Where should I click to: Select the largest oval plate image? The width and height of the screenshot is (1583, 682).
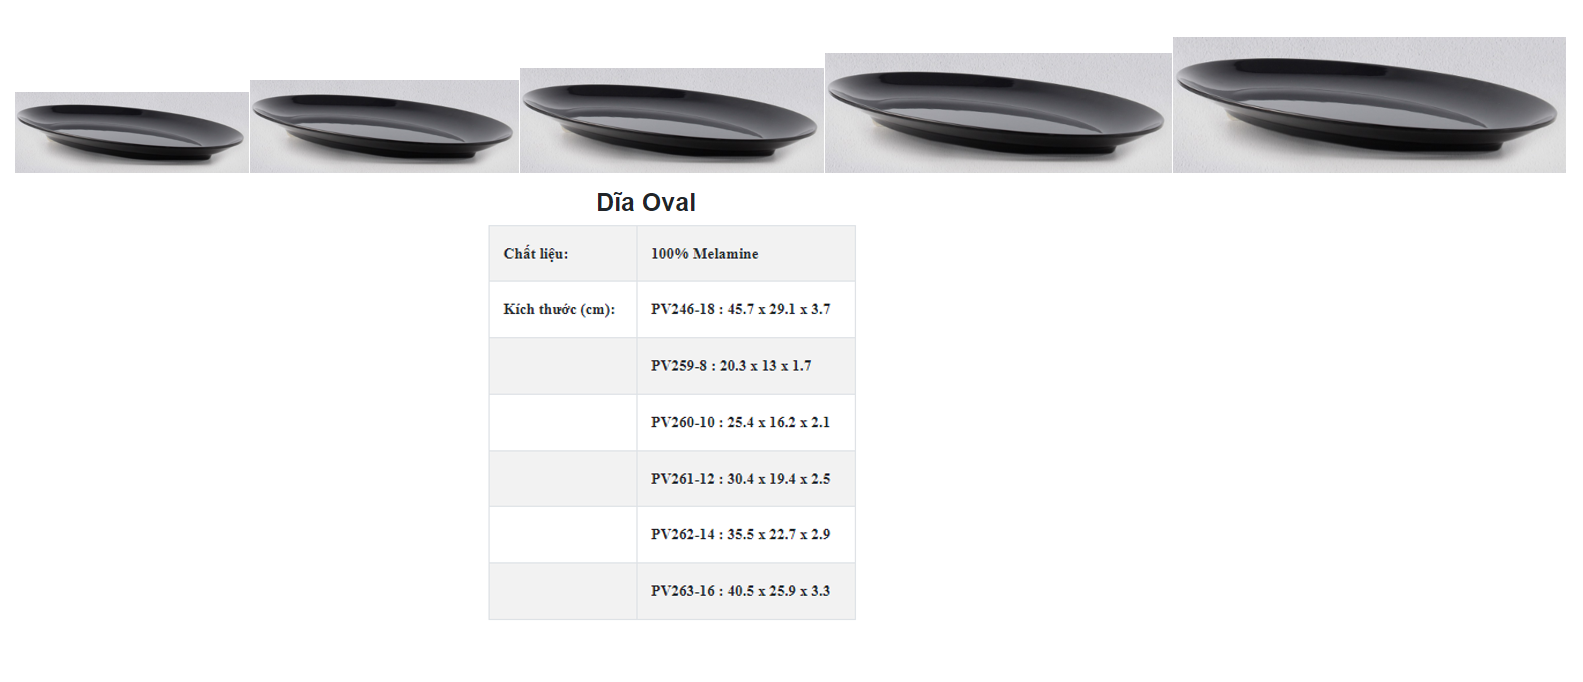[1369, 105]
